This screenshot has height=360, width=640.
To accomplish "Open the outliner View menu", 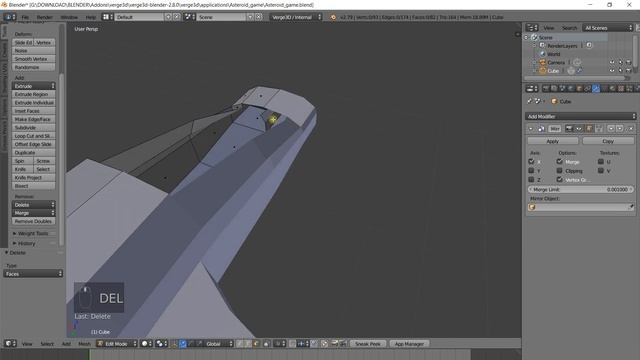I will coord(549,28).
